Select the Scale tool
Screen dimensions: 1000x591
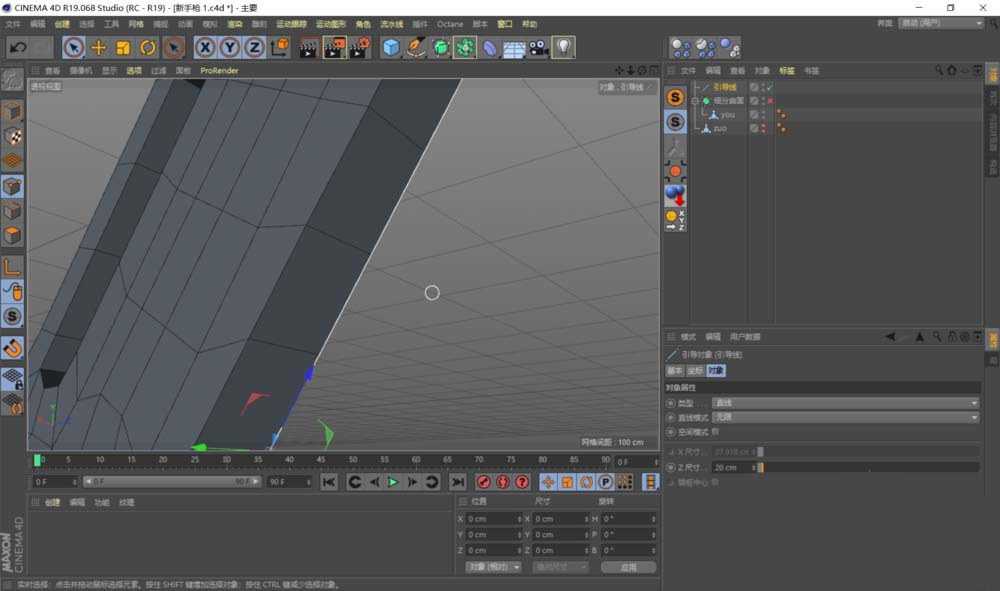(122, 47)
